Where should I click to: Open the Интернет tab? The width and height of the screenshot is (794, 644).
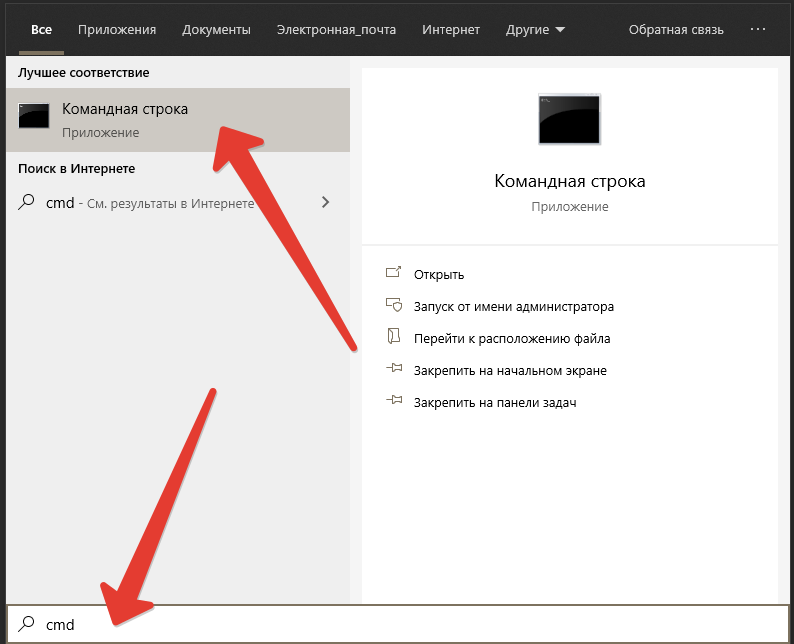pos(450,30)
